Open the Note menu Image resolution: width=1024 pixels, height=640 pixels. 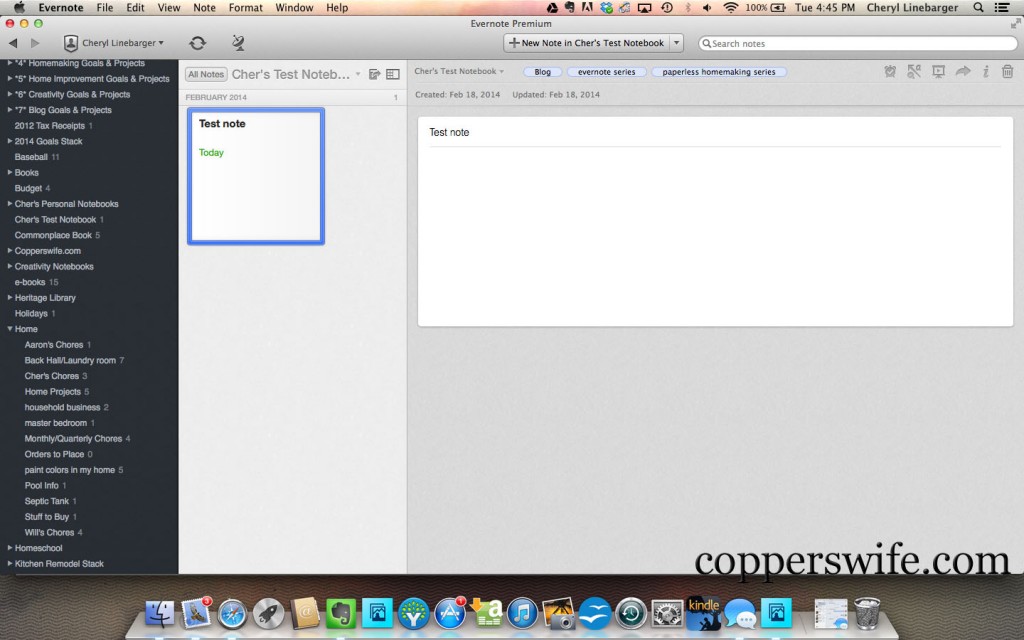point(204,8)
